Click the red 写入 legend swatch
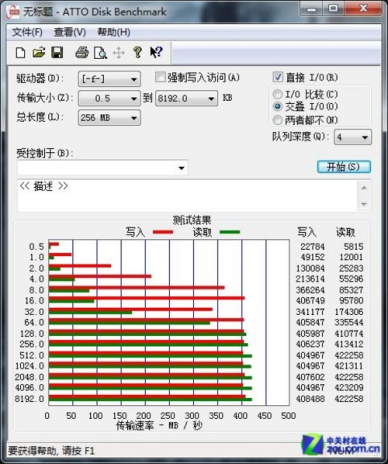This screenshot has width=388, height=464. (x=163, y=232)
